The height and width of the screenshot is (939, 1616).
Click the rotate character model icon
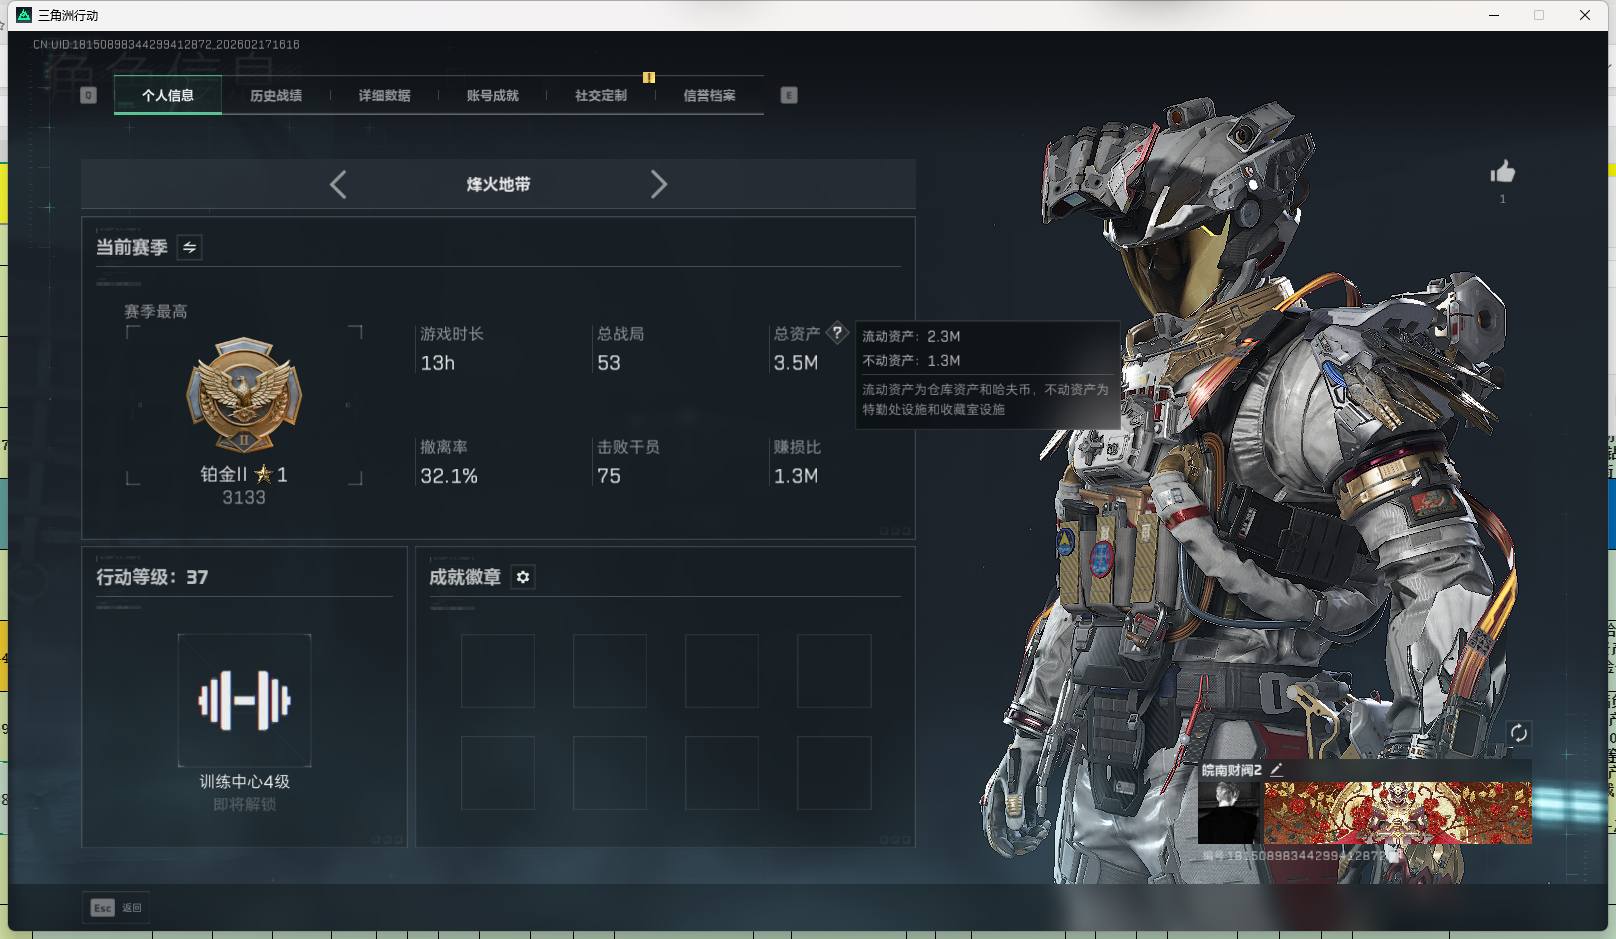(1518, 733)
